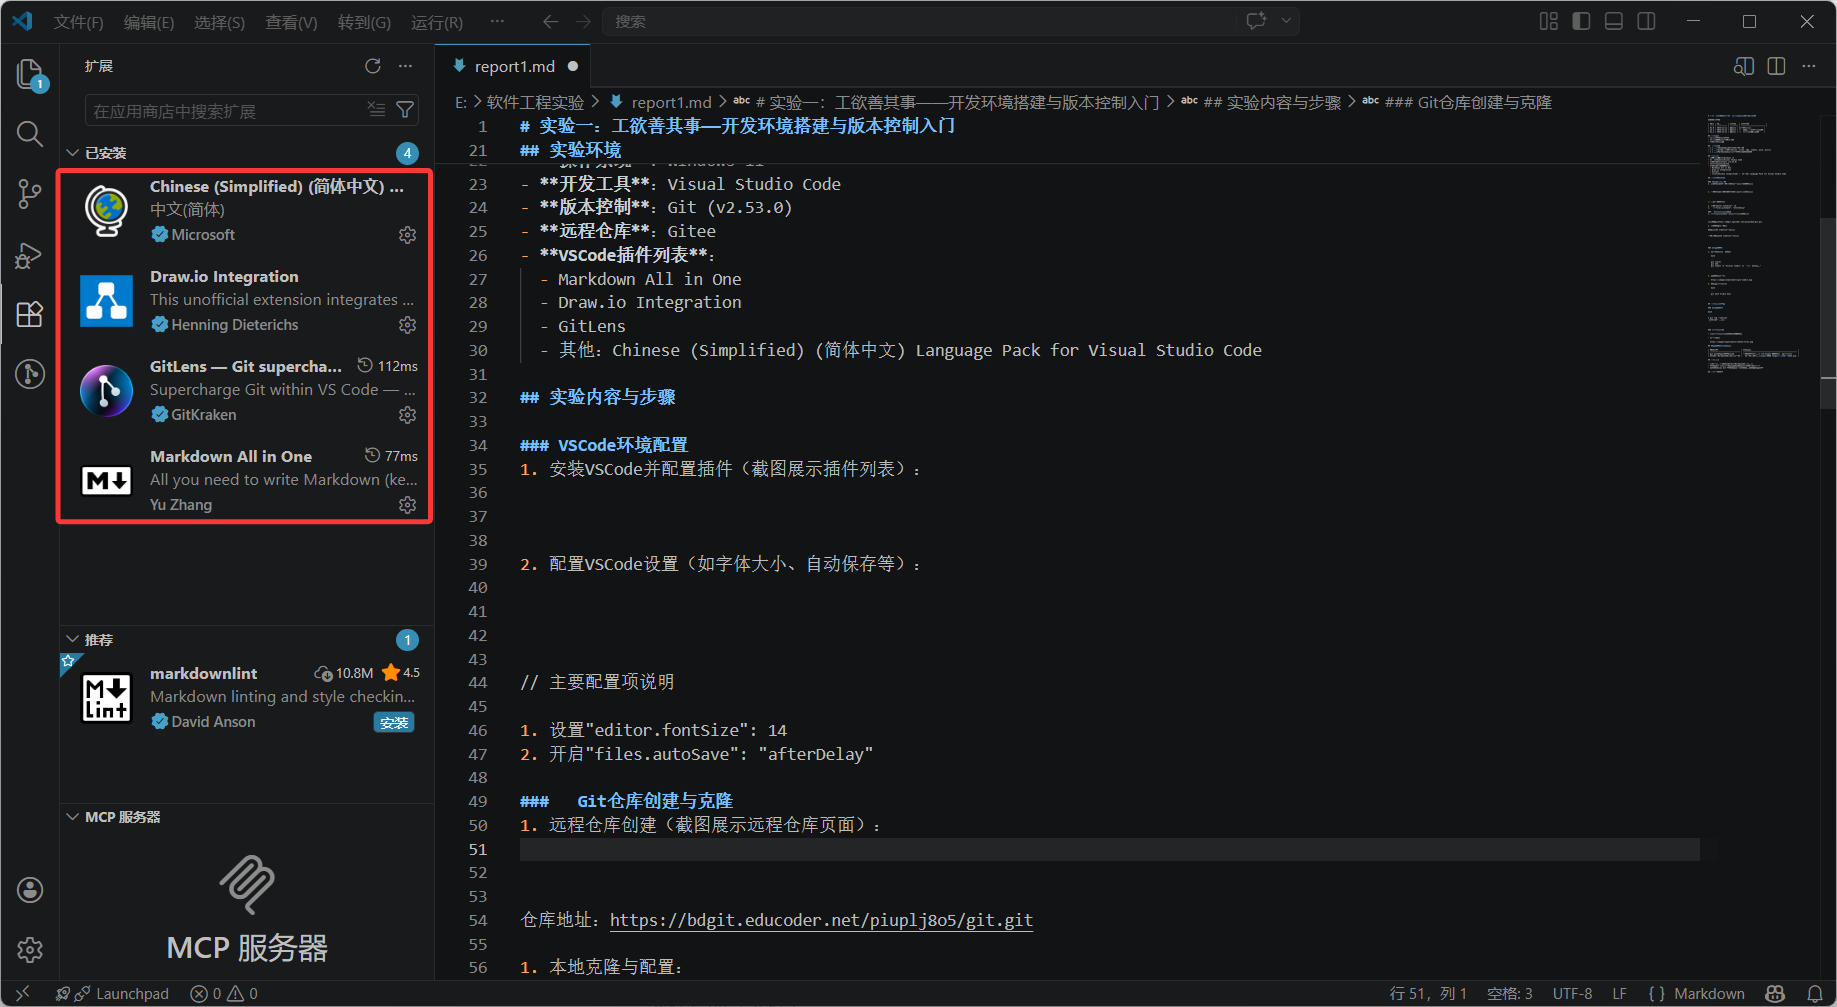Screen dimensions: 1837x1007
Task: Click the editor minimap
Action: tap(1760, 245)
